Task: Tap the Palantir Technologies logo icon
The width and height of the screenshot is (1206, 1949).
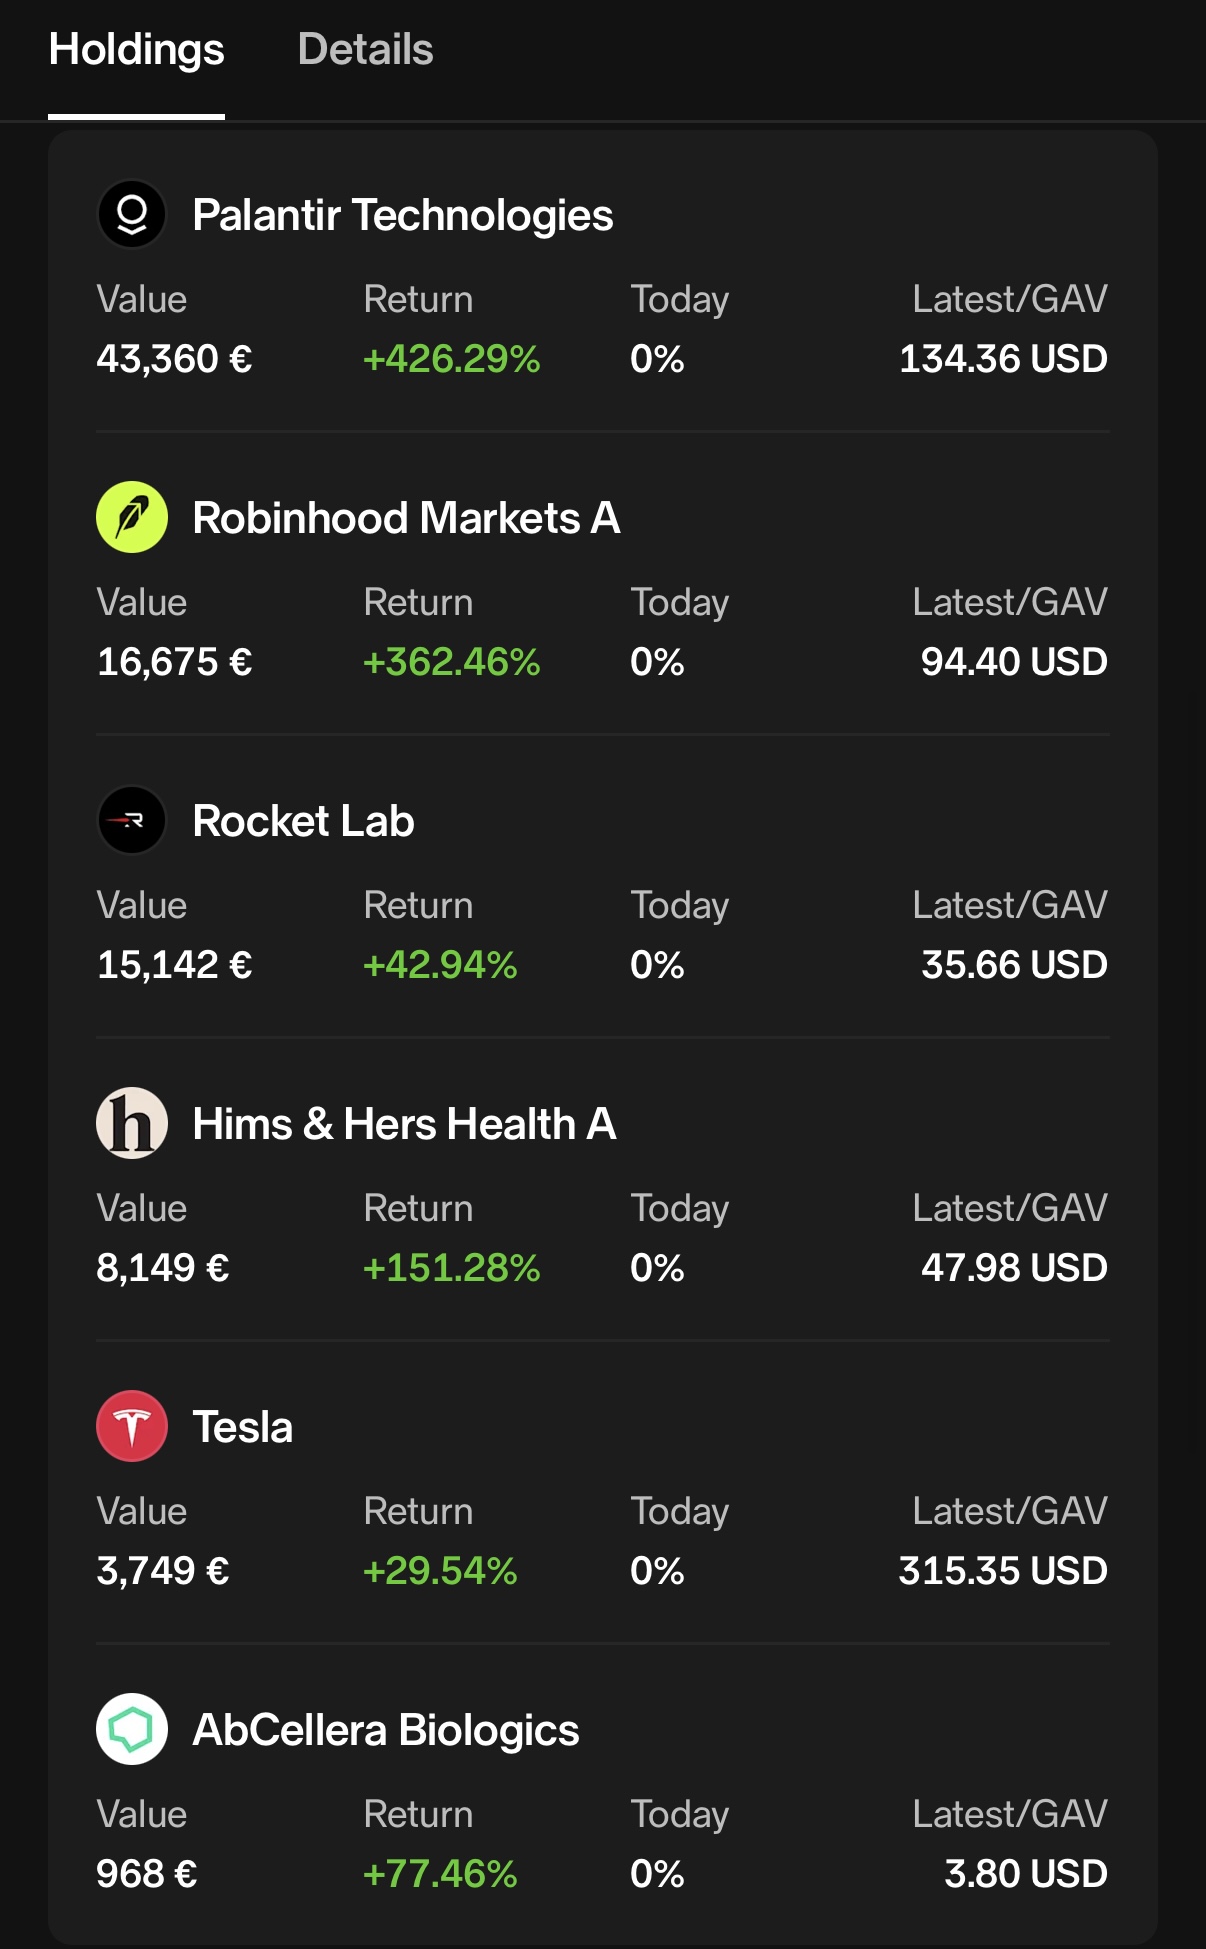Action: coord(132,214)
